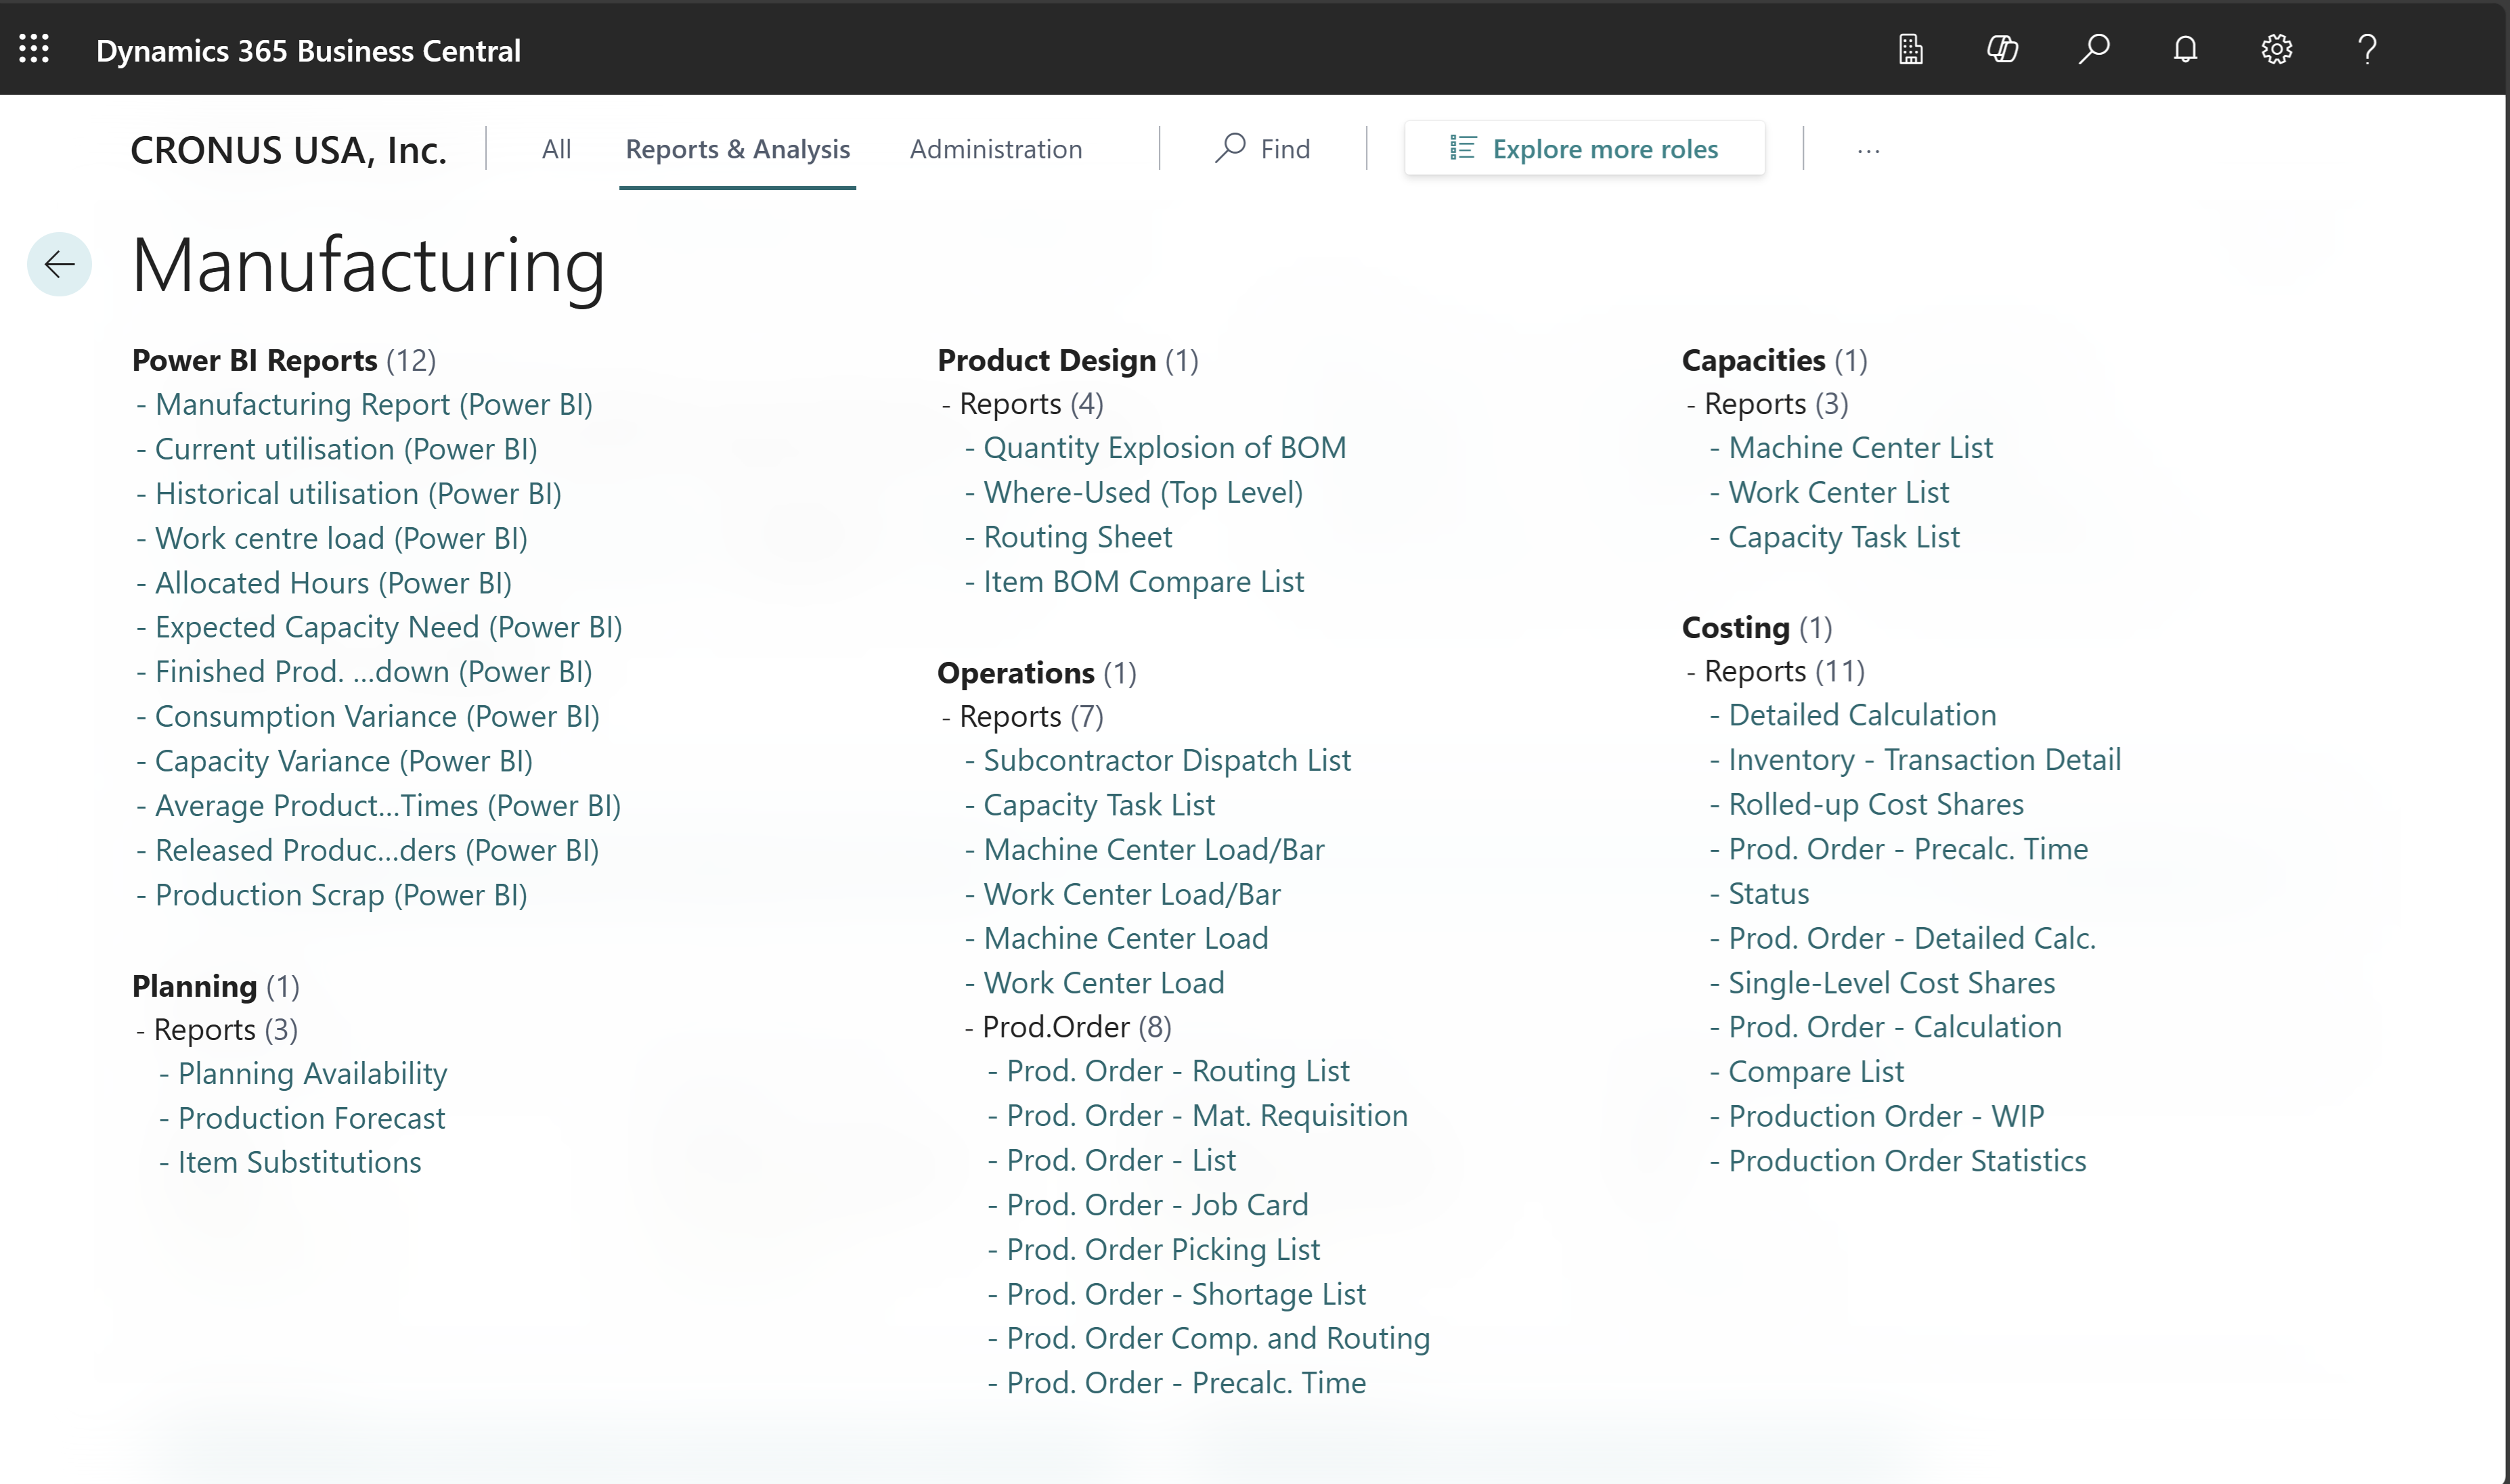Switch to the Administration tab

coord(996,149)
